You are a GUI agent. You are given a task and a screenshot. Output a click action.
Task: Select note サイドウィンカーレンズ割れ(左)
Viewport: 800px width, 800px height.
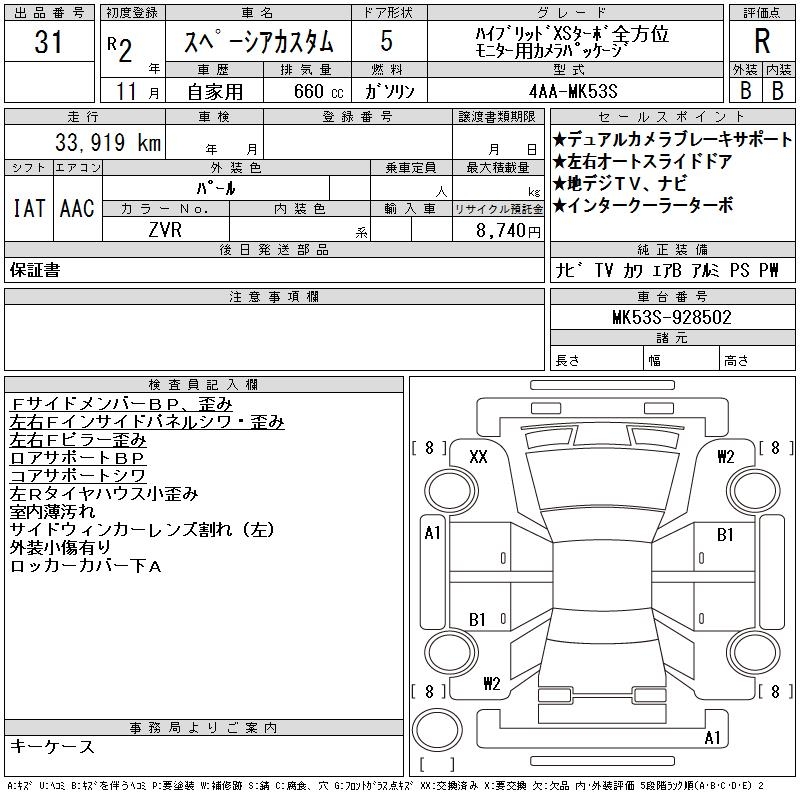point(142,530)
